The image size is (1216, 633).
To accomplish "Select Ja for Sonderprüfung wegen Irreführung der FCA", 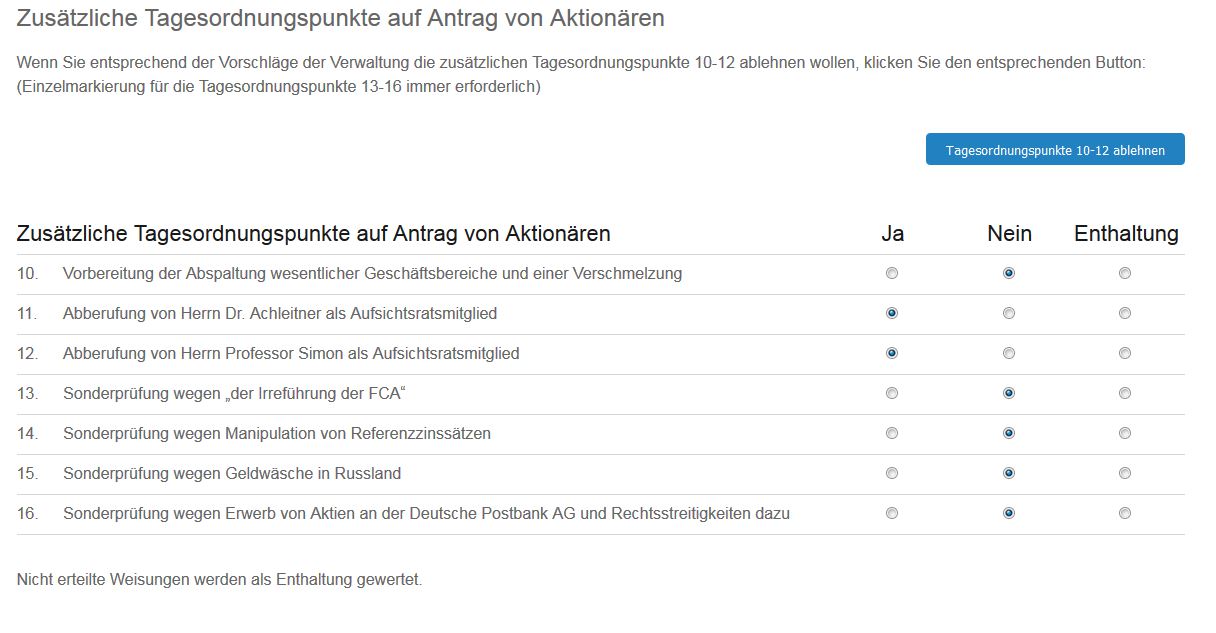I will click(x=891, y=393).
